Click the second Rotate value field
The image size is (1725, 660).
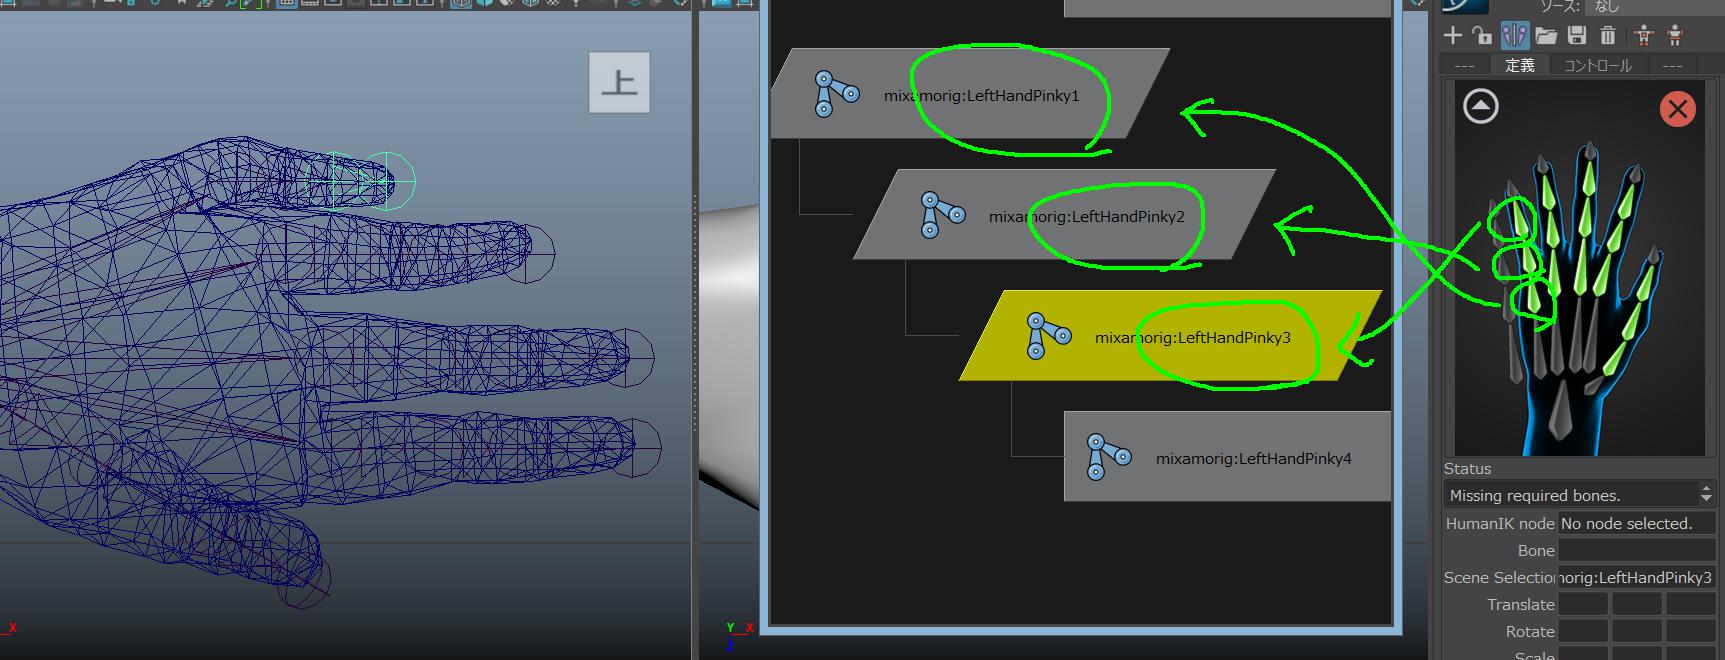pos(1636,631)
